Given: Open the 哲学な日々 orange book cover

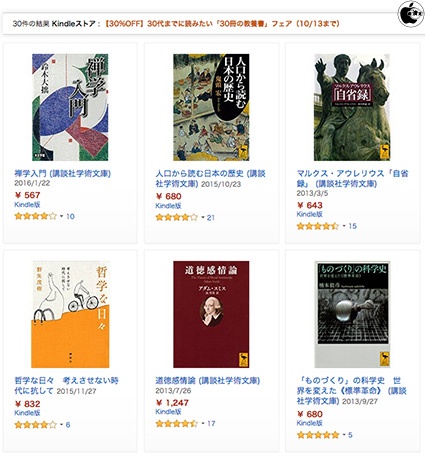Looking at the screenshot, I should 70,314.
